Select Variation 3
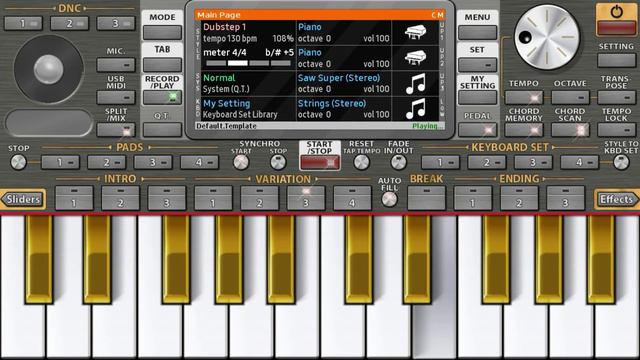This screenshot has height=360, width=640. pos(306,198)
